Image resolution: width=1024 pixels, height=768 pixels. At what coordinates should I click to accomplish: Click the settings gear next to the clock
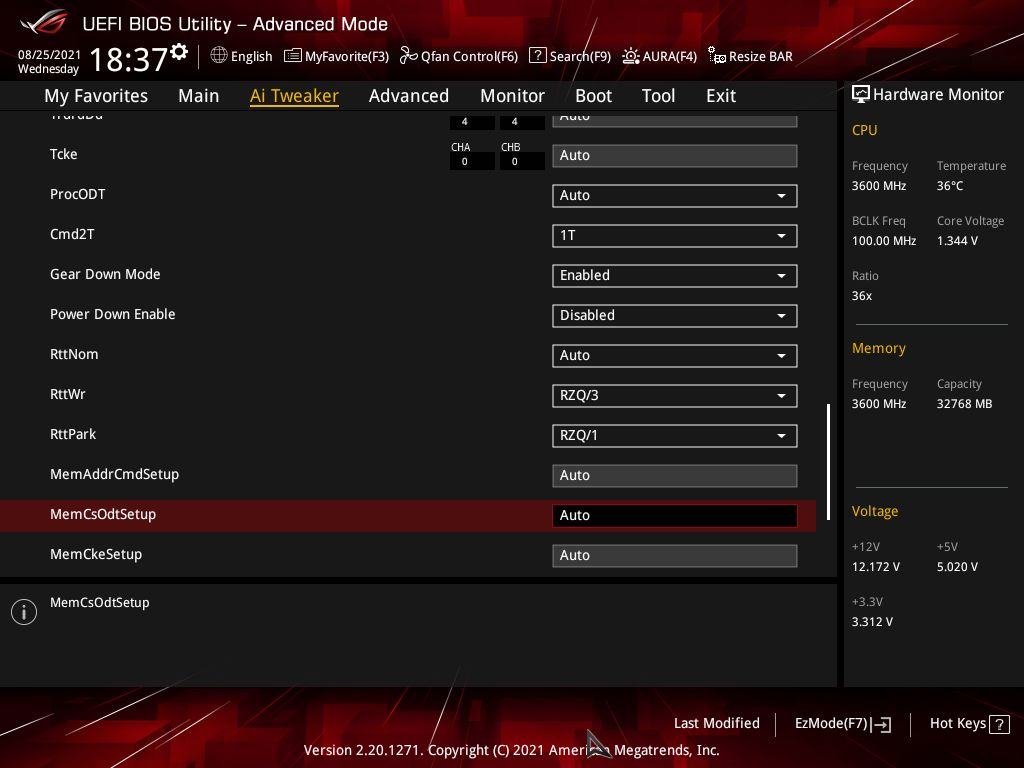[179, 52]
